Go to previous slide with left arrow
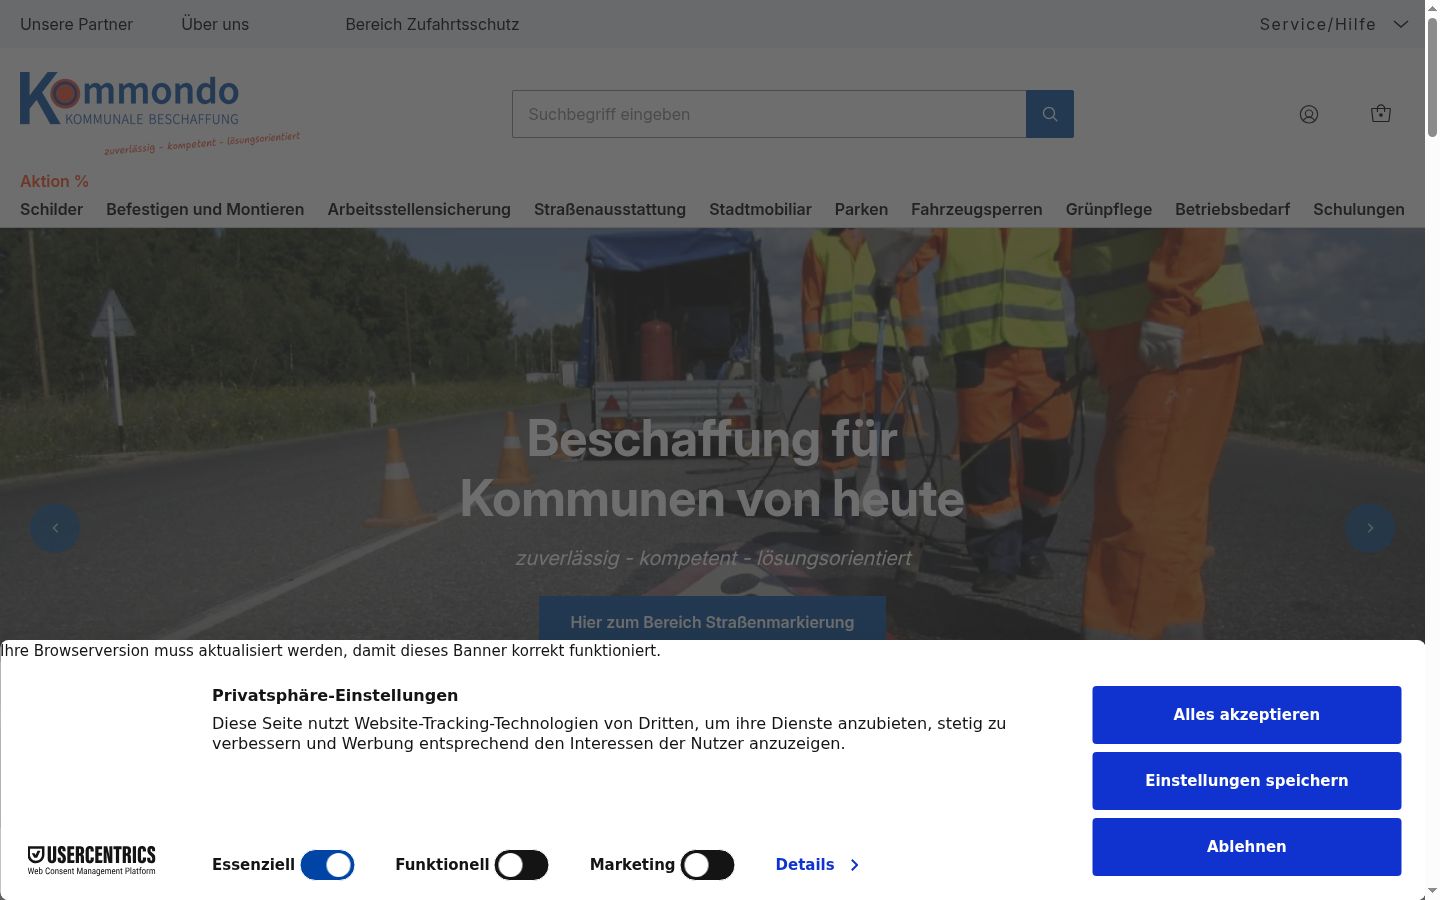Screen dimensions: 1440x900 coord(55,528)
